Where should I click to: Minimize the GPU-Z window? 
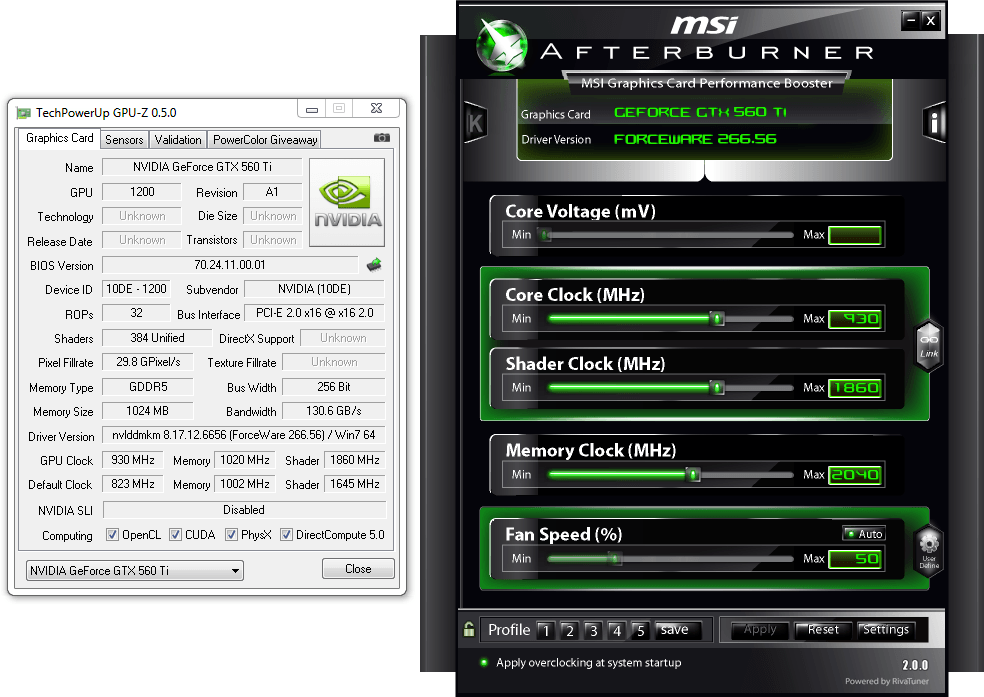click(x=312, y=109)
